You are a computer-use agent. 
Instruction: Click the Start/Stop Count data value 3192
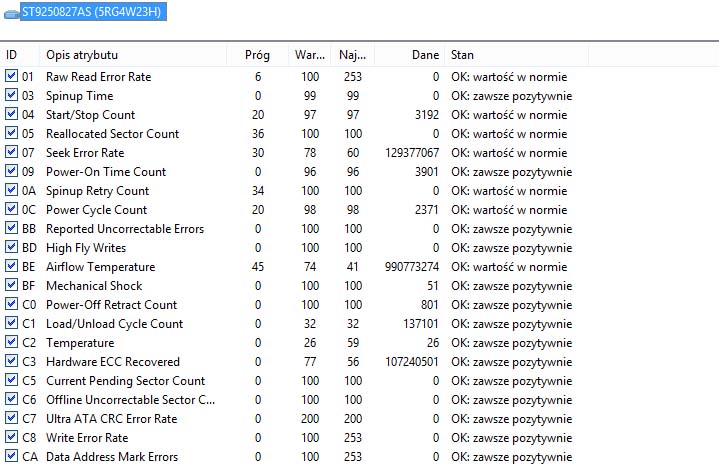click(x=427, y=115)
